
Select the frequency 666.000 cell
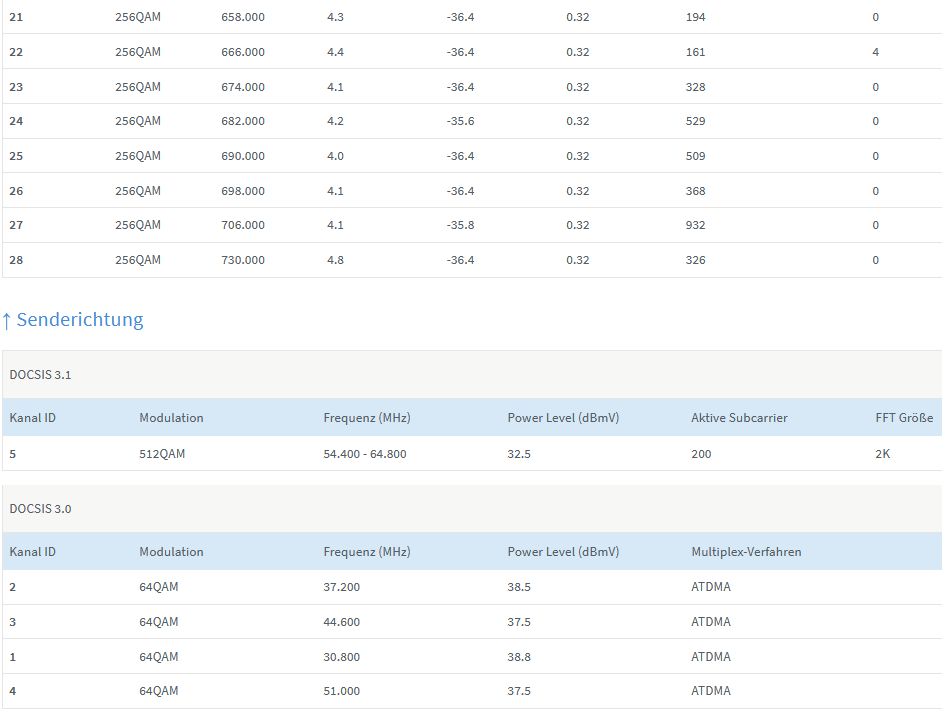point(243,52)
